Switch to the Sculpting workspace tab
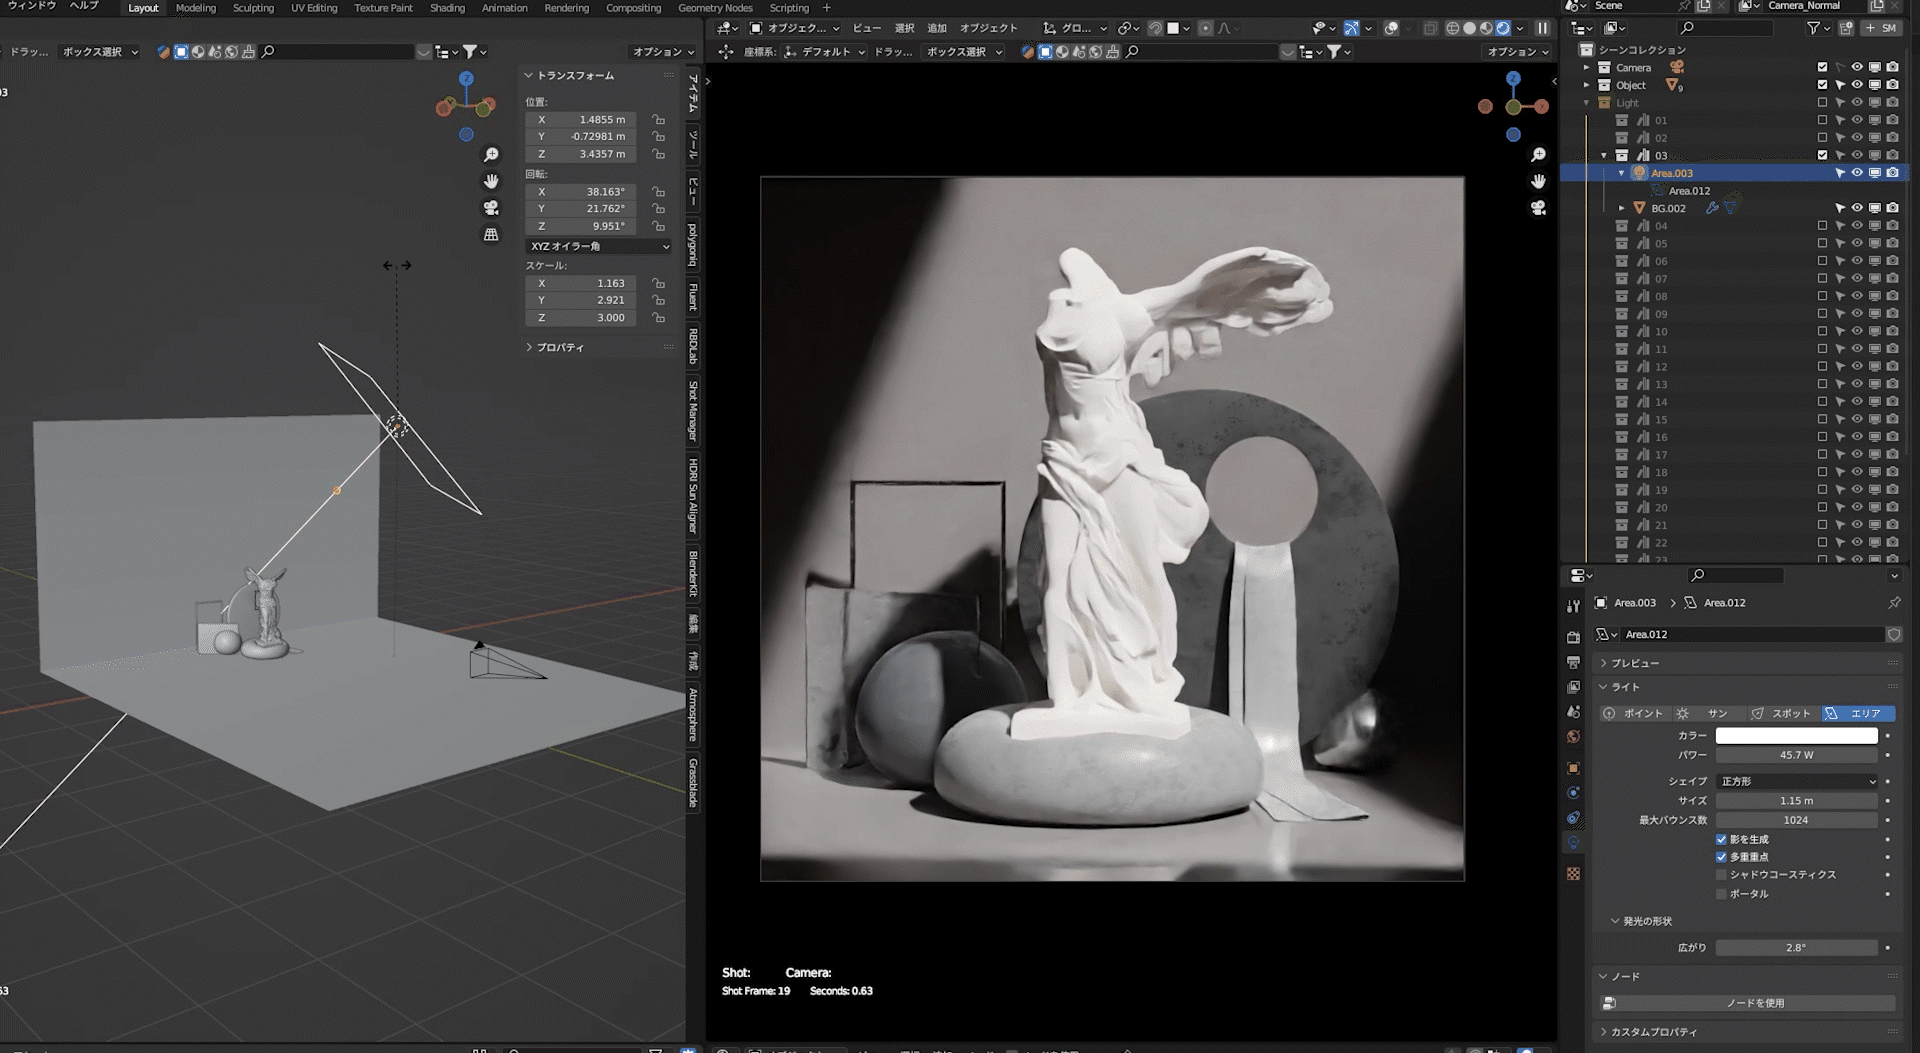This screenshot has height=1053, width=1920. [253, 8]
